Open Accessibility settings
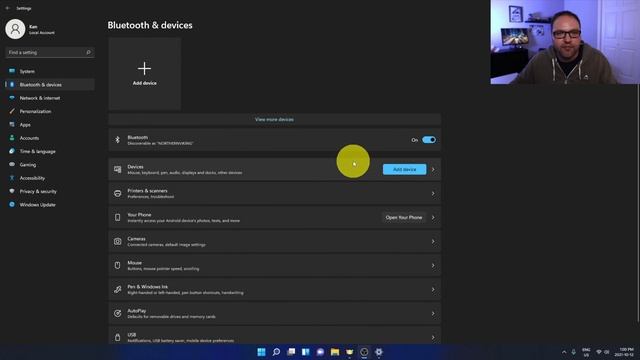 [49, 178]
